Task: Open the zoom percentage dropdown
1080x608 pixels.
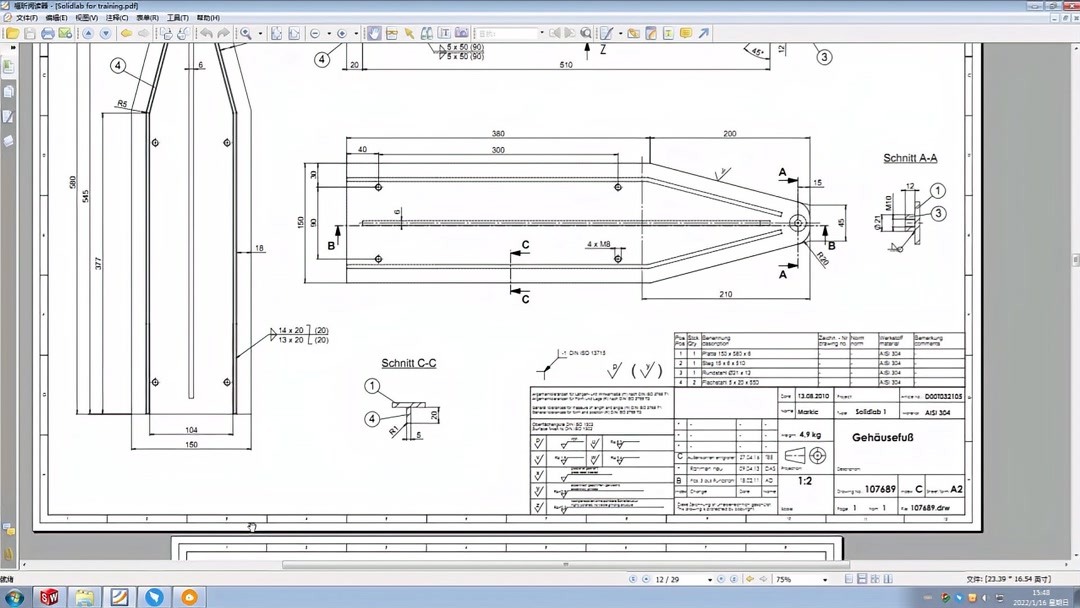Action: click(826, 578)
